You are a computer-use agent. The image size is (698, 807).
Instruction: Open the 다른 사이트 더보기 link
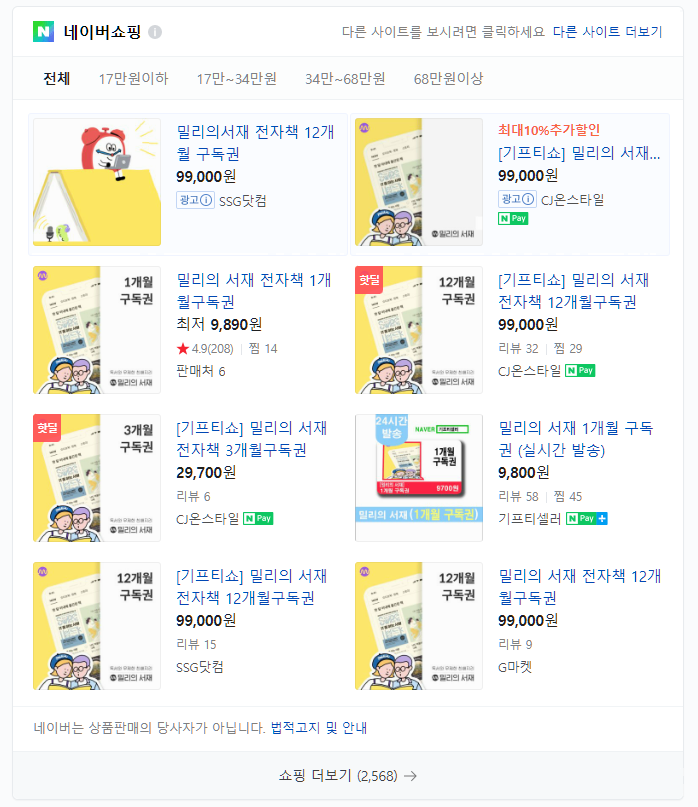pyautogui.click(x=607, y=32)
